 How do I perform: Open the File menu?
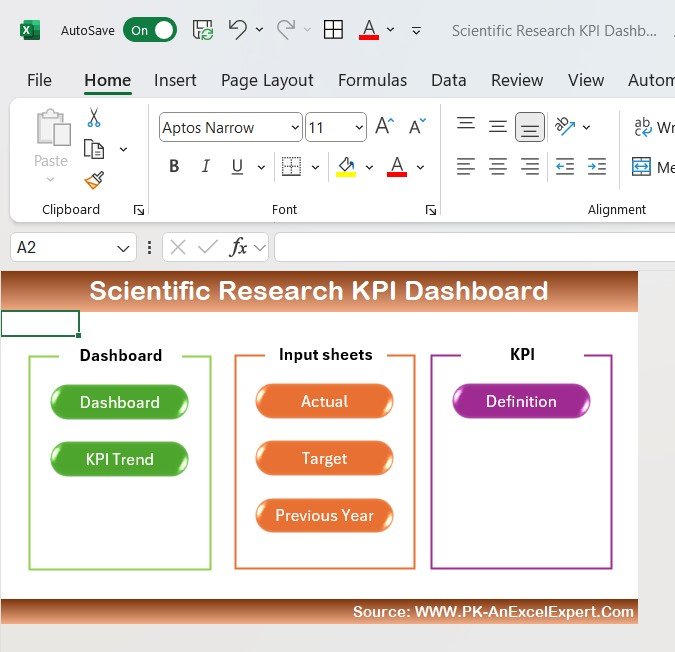pos(39,80)
